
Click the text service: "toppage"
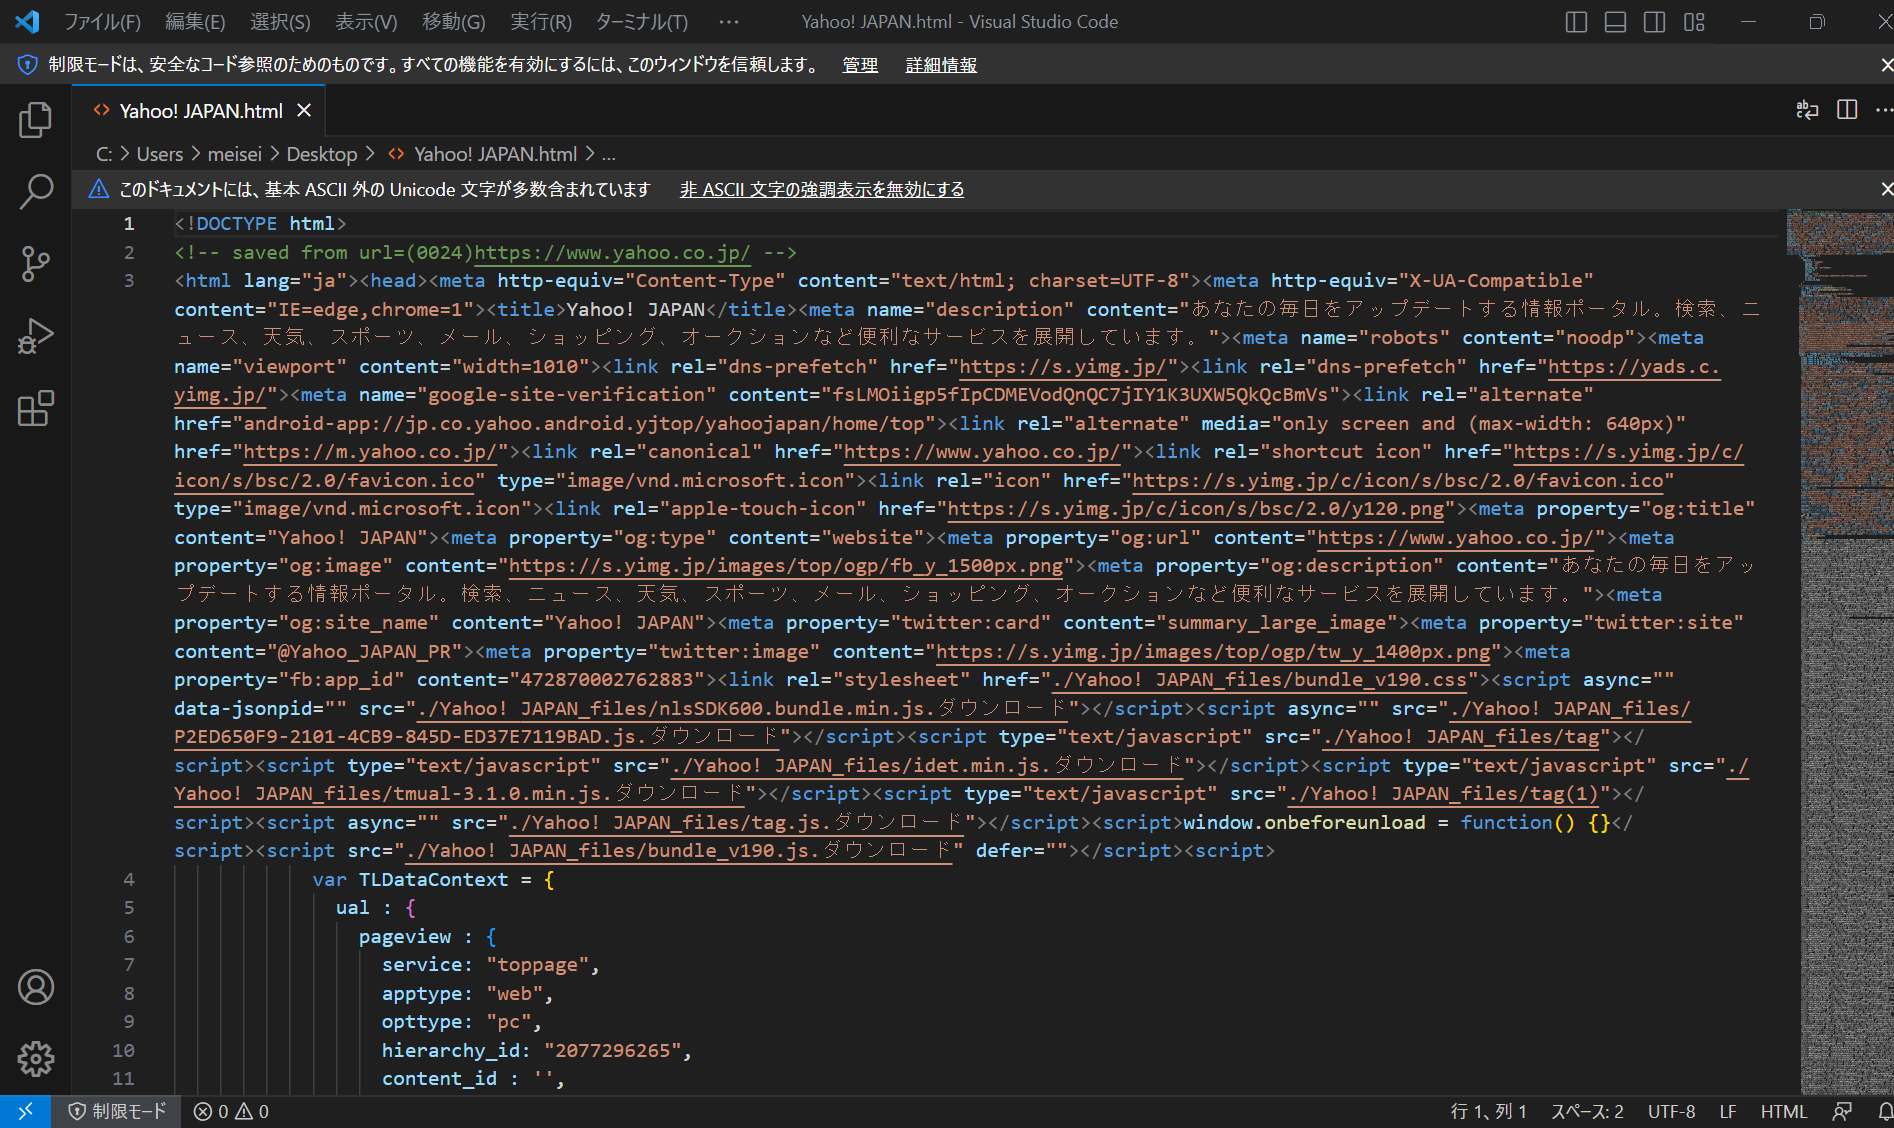tap(490, 964)
